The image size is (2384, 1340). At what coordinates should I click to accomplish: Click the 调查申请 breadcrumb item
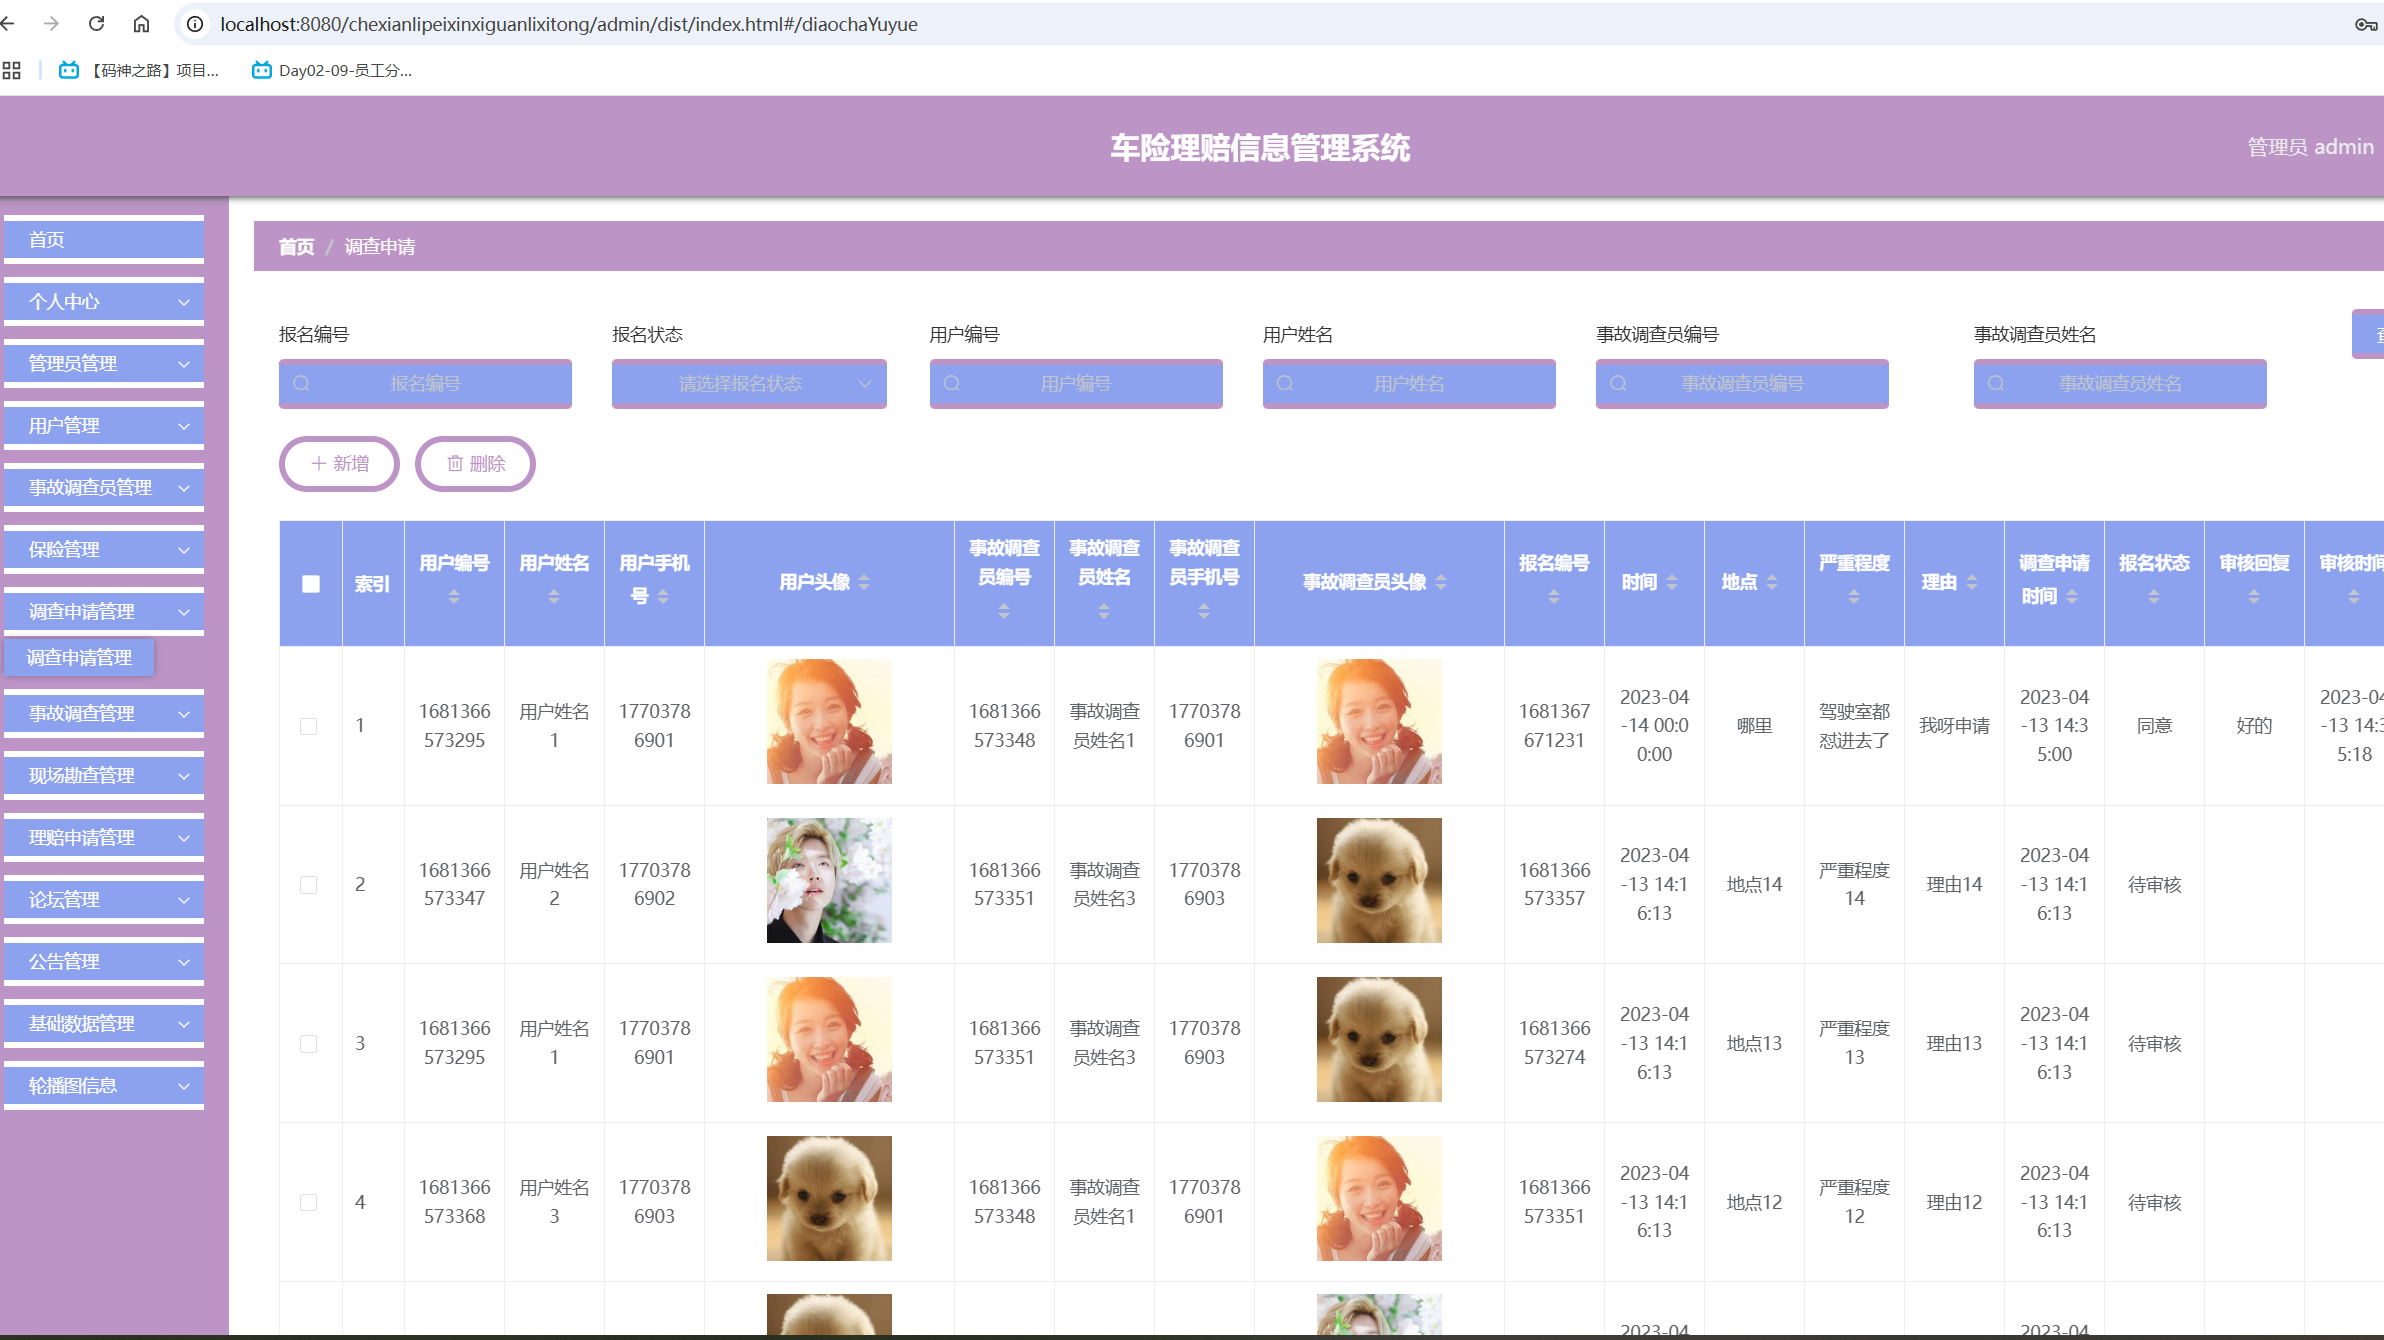pos(380,246)
